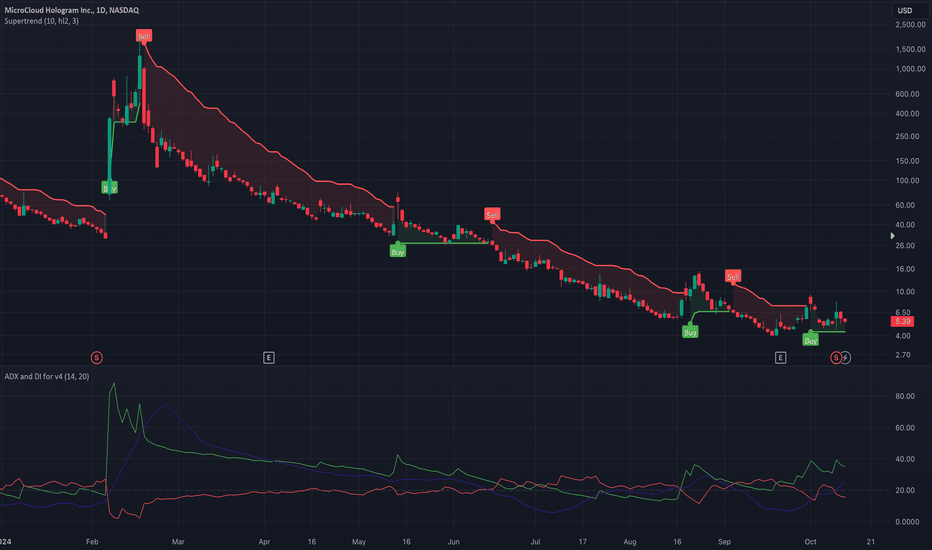Click the small arrow on the price axis
Screen dimensions: 932x550
click(x=892, y=236)
